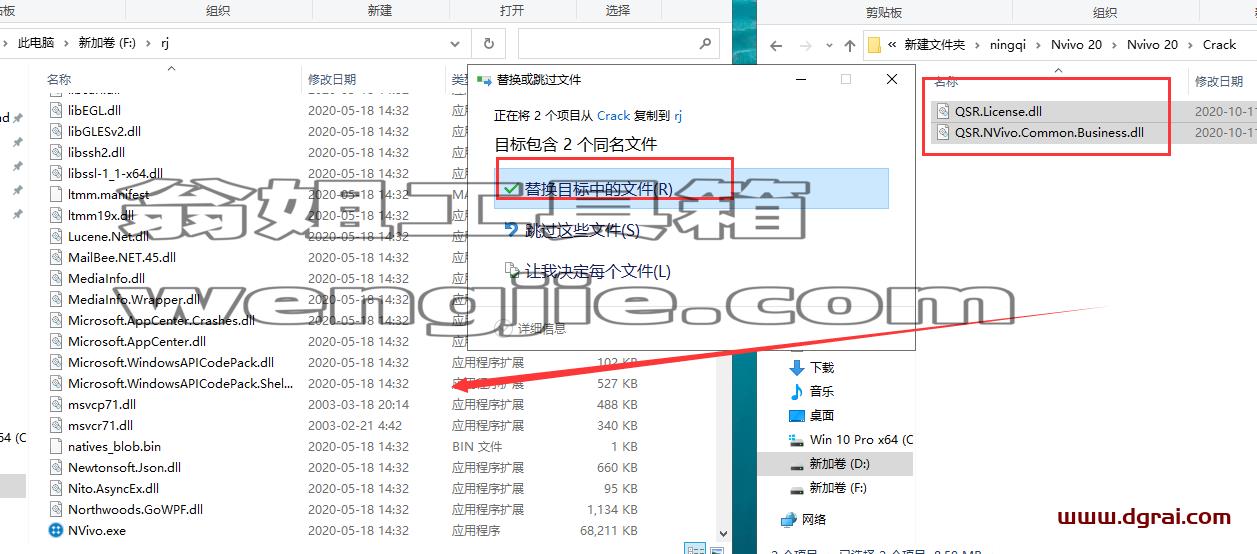
Task: Open recent locations dropdown in Crack window
Action: 830,45
